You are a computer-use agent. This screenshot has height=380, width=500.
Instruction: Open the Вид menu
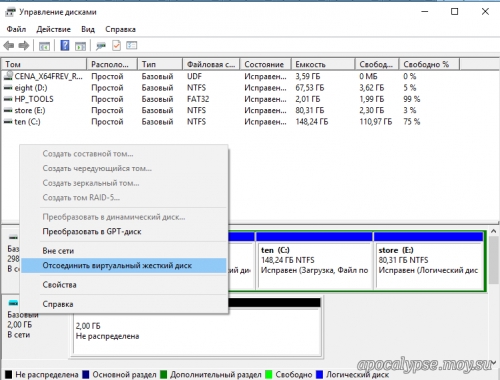tap(88, 29)
